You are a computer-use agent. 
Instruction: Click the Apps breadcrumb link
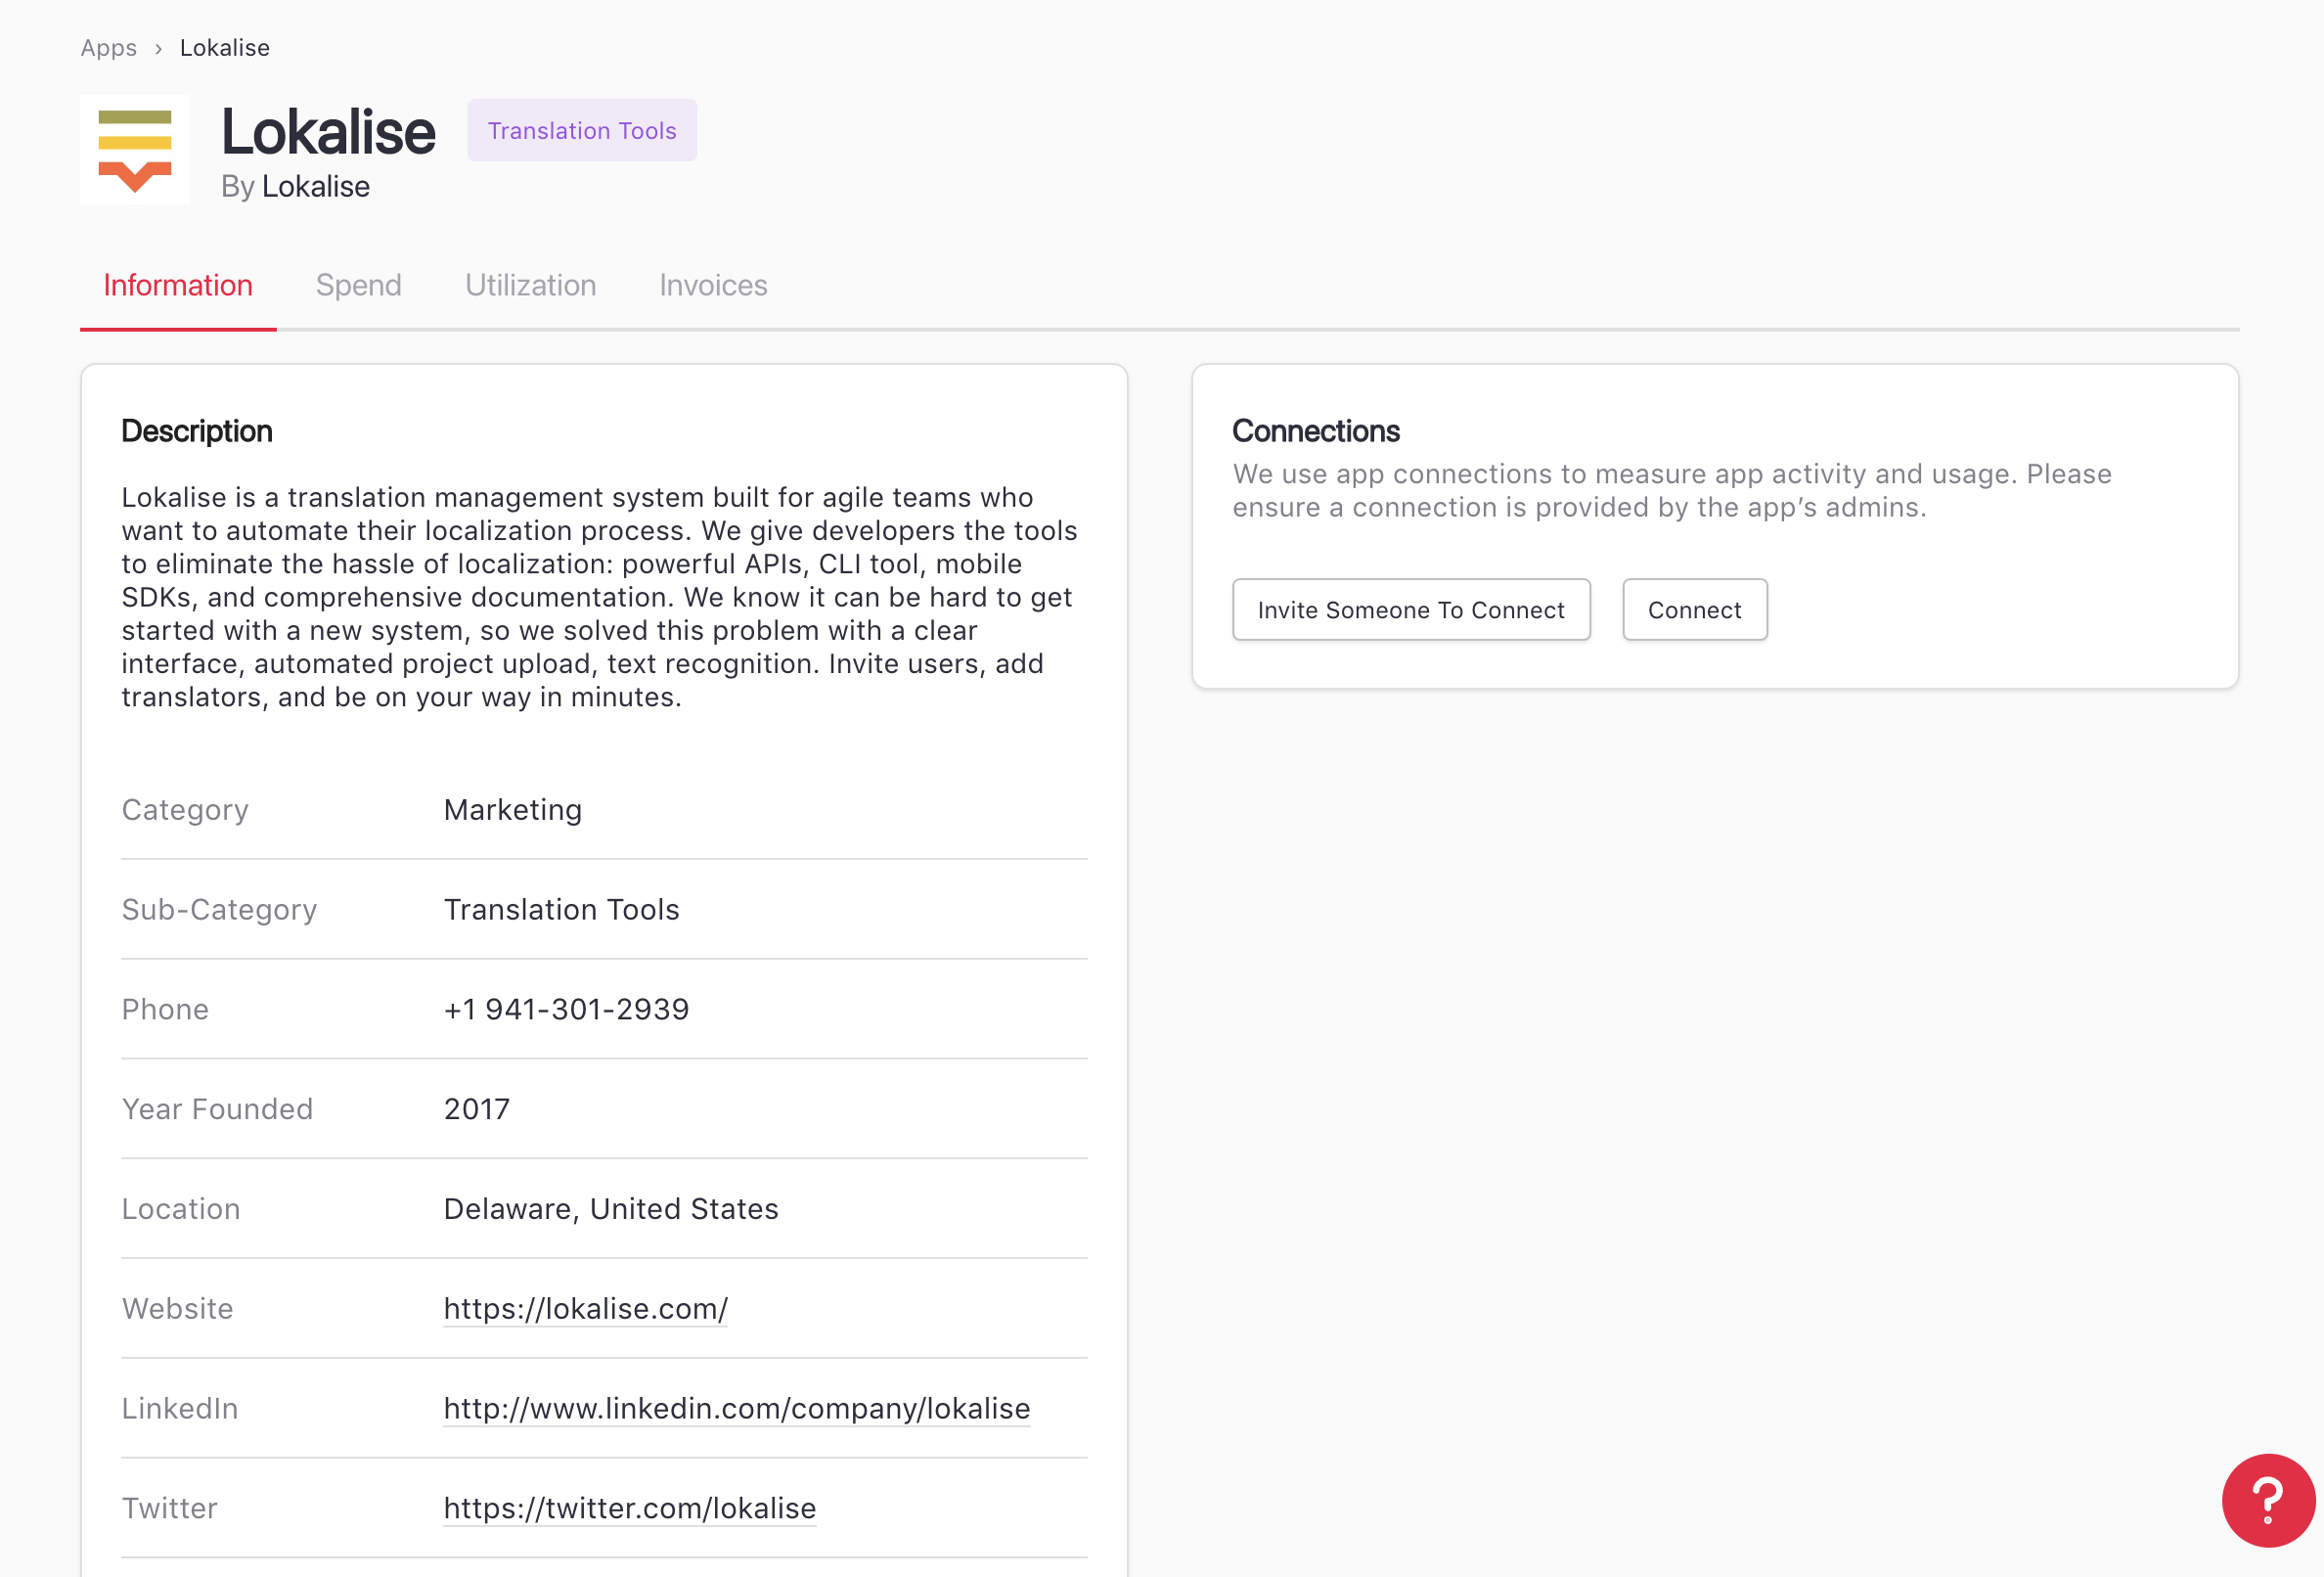pyautogui.click(x=108, y=48)
